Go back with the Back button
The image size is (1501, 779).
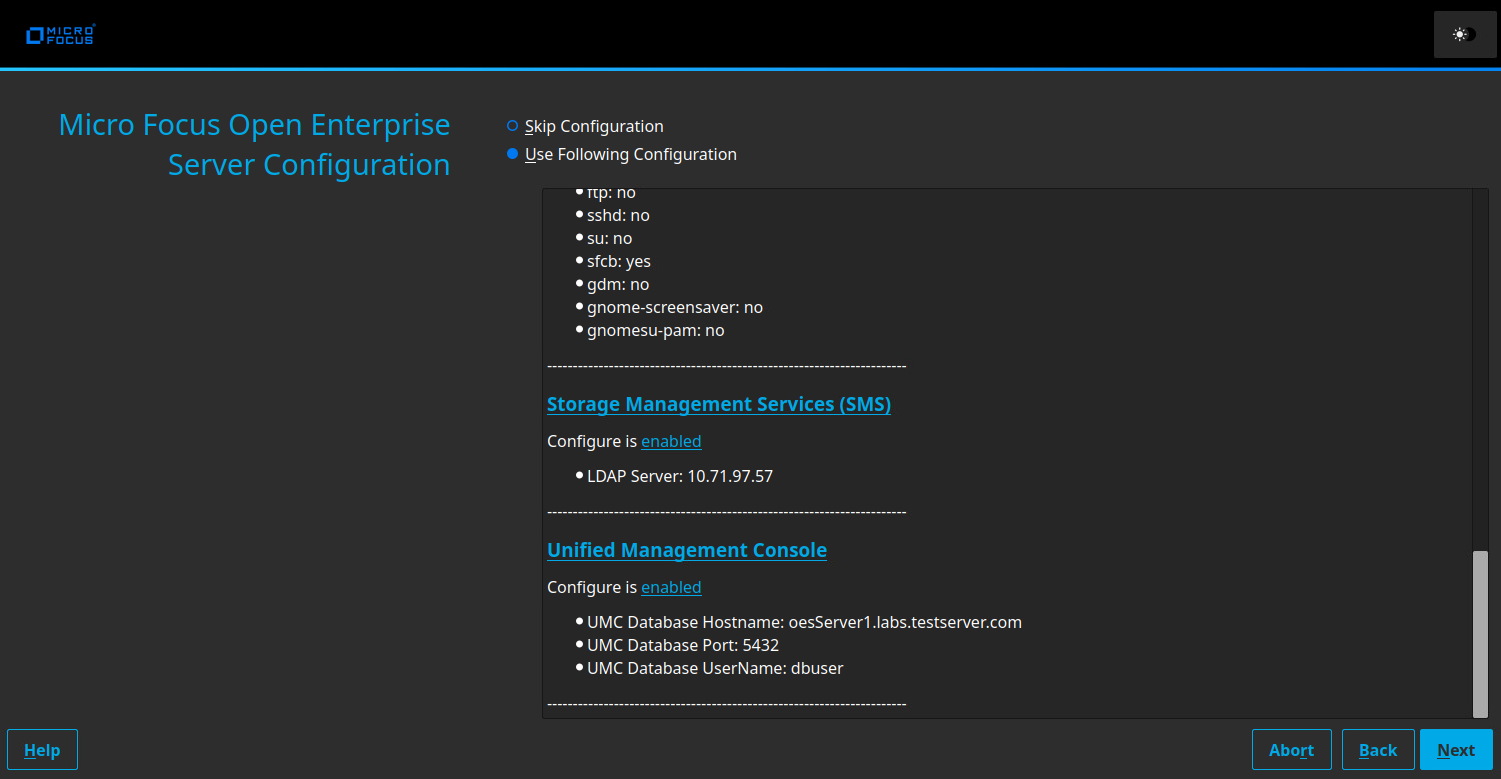click(x=1377, y=750)
